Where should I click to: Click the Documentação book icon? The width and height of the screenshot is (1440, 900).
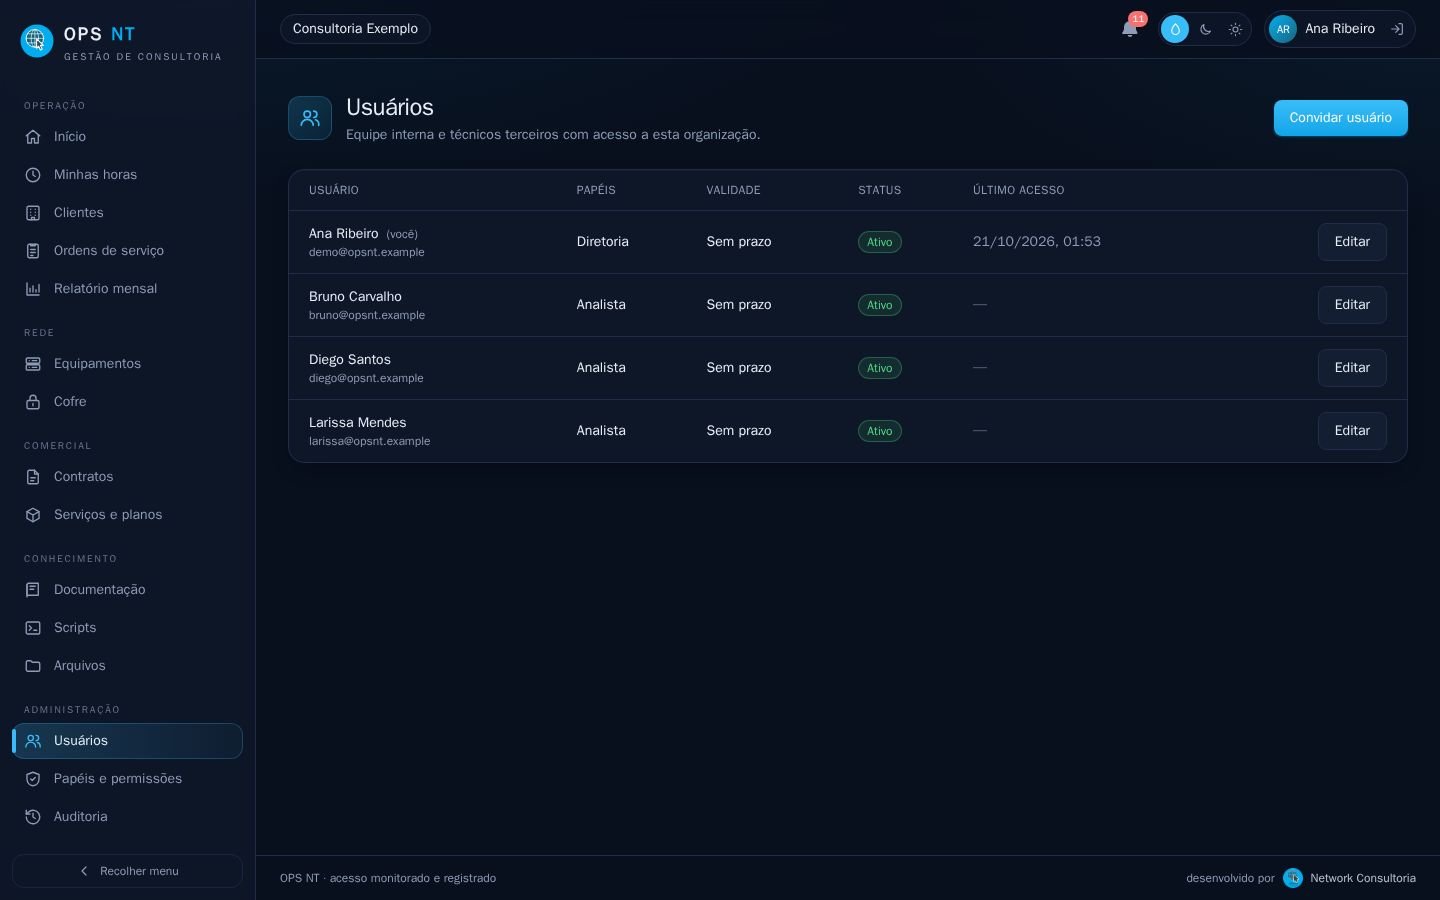33,590
